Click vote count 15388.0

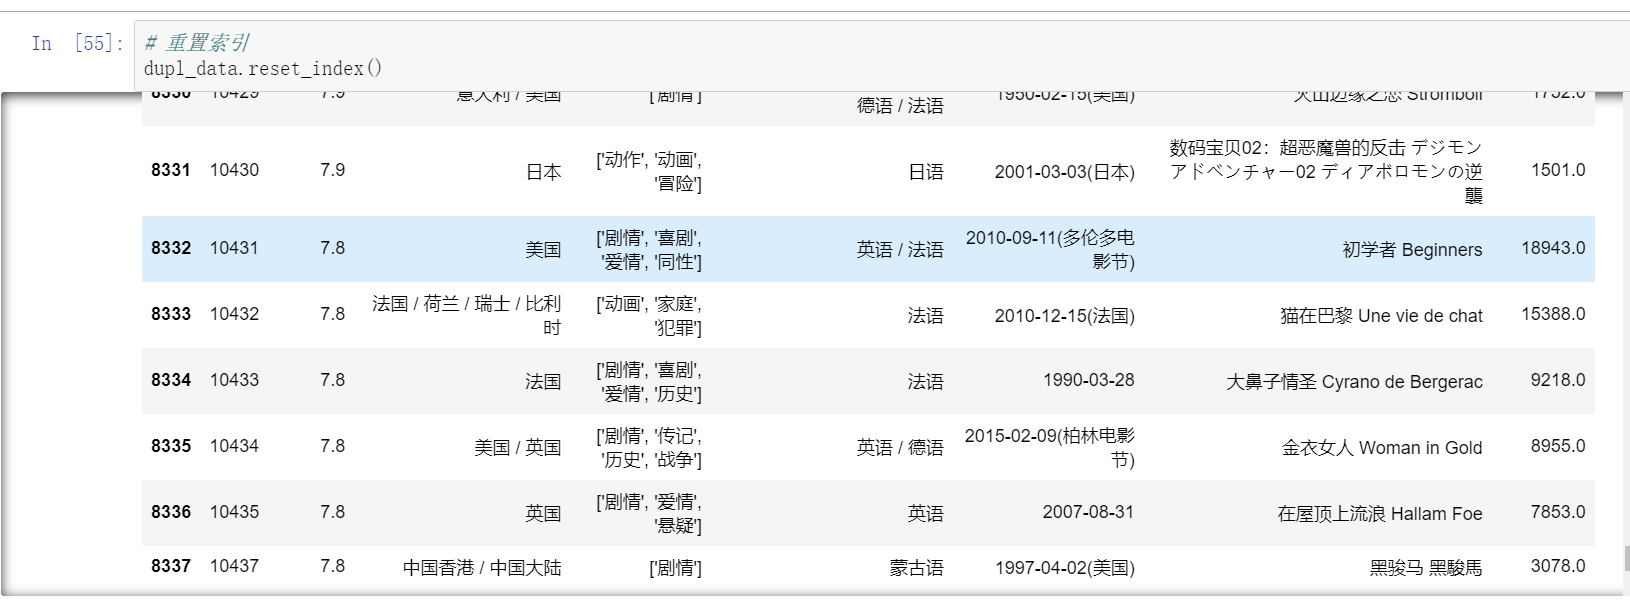pos(1553,314)
